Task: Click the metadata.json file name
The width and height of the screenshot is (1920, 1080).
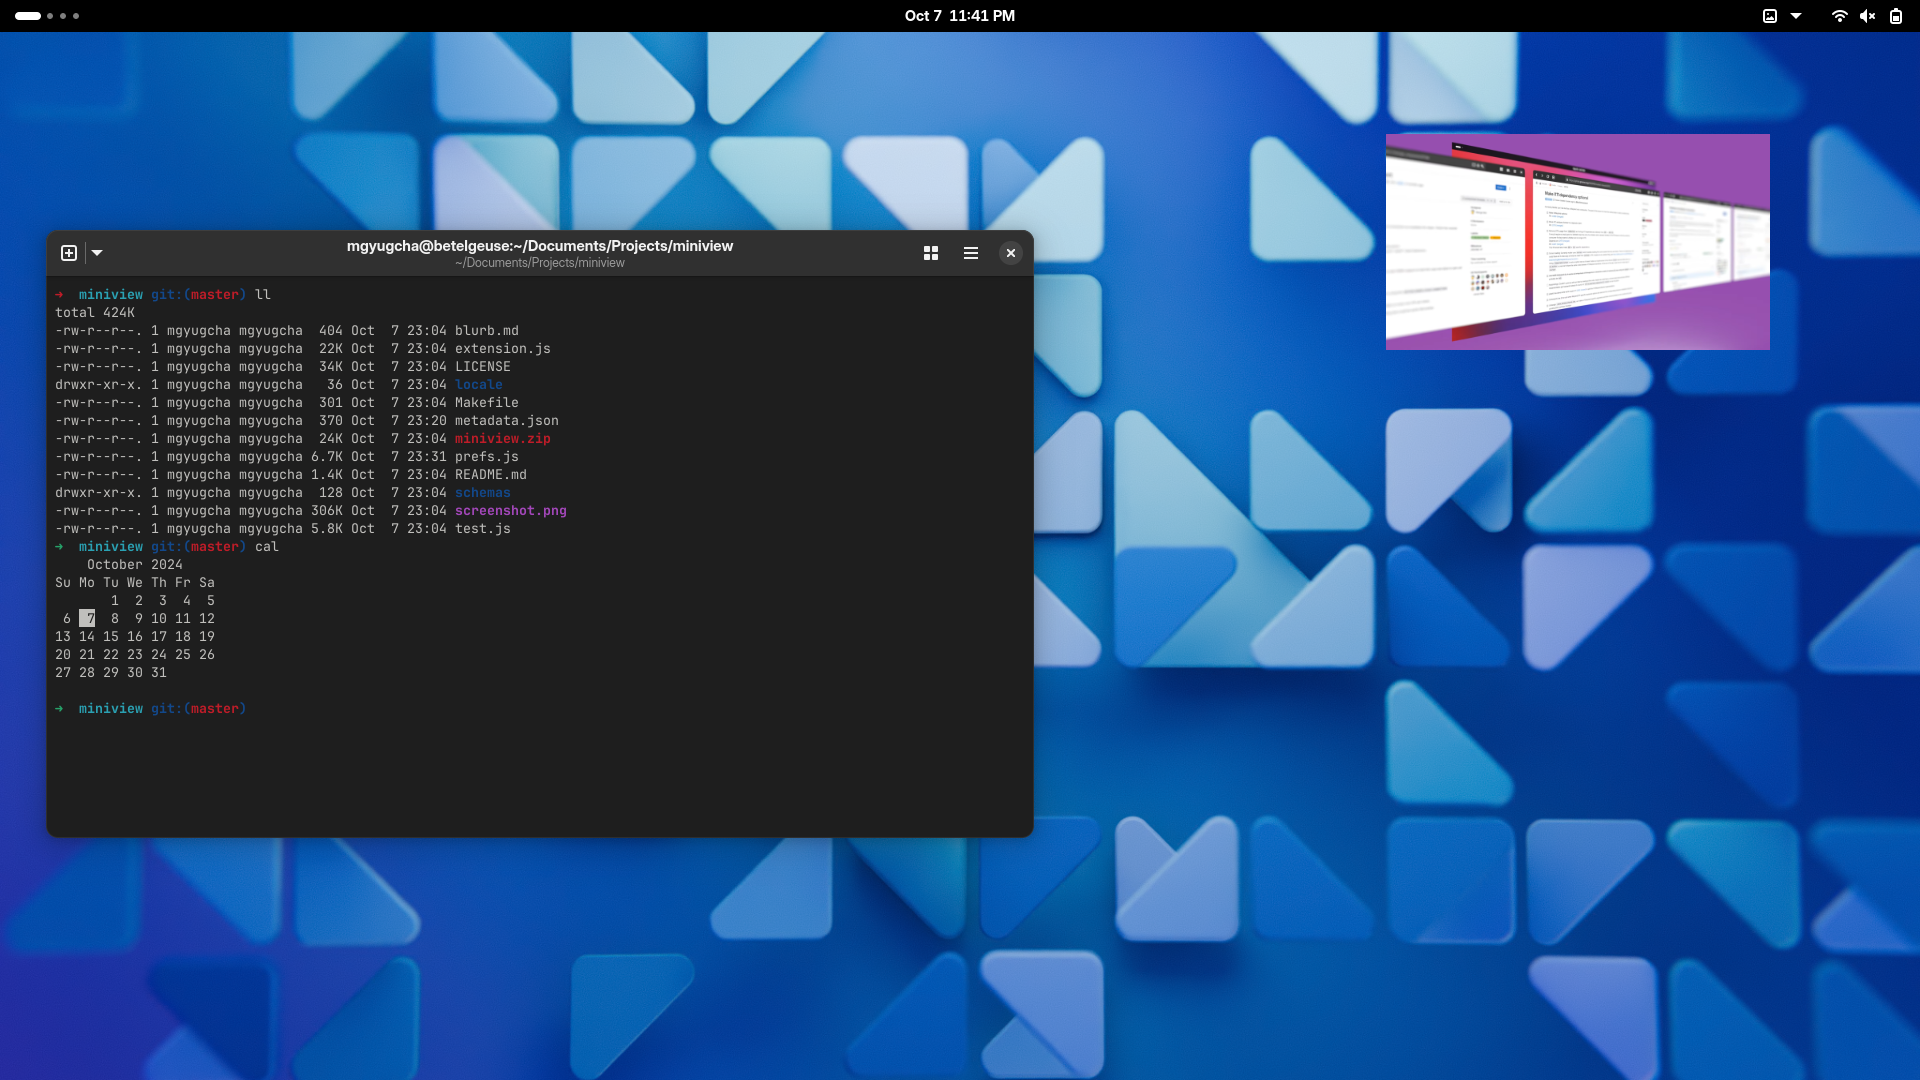Action: pos(507,421)
